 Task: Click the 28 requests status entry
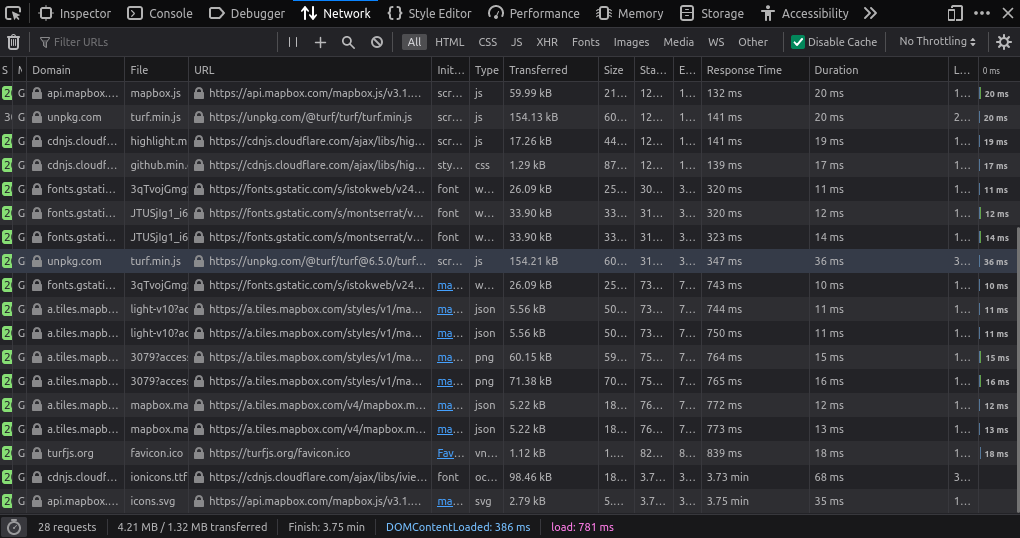tap(67, 527)
